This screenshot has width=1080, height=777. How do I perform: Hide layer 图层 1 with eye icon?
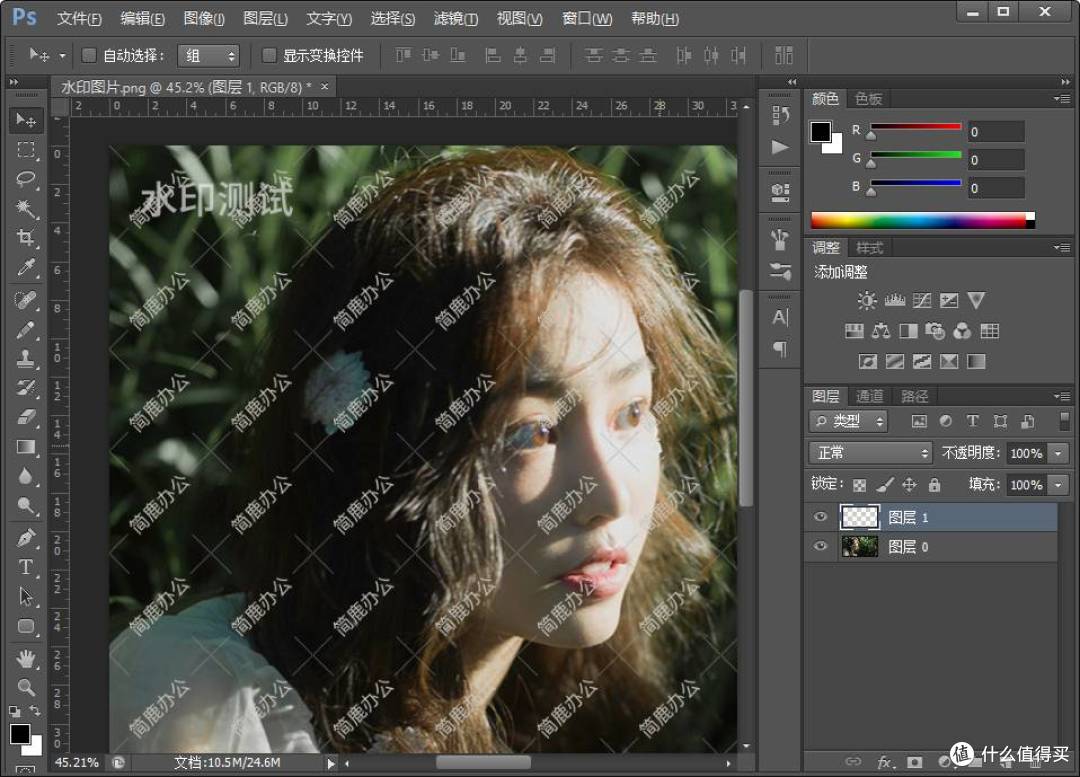pos(820,517)
